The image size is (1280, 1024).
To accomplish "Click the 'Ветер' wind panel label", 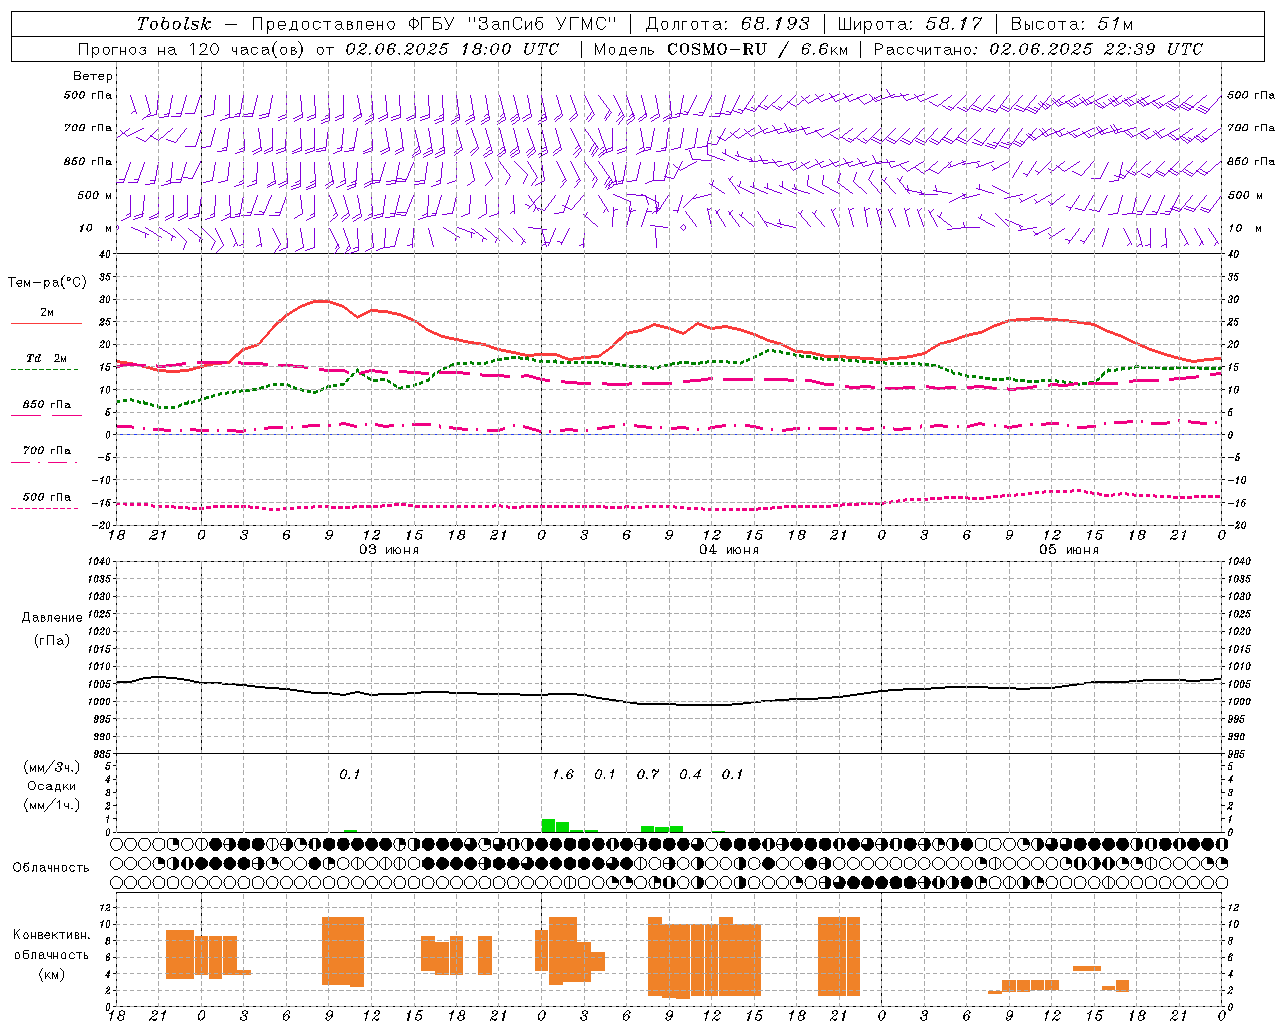I will tap(93, 76).
